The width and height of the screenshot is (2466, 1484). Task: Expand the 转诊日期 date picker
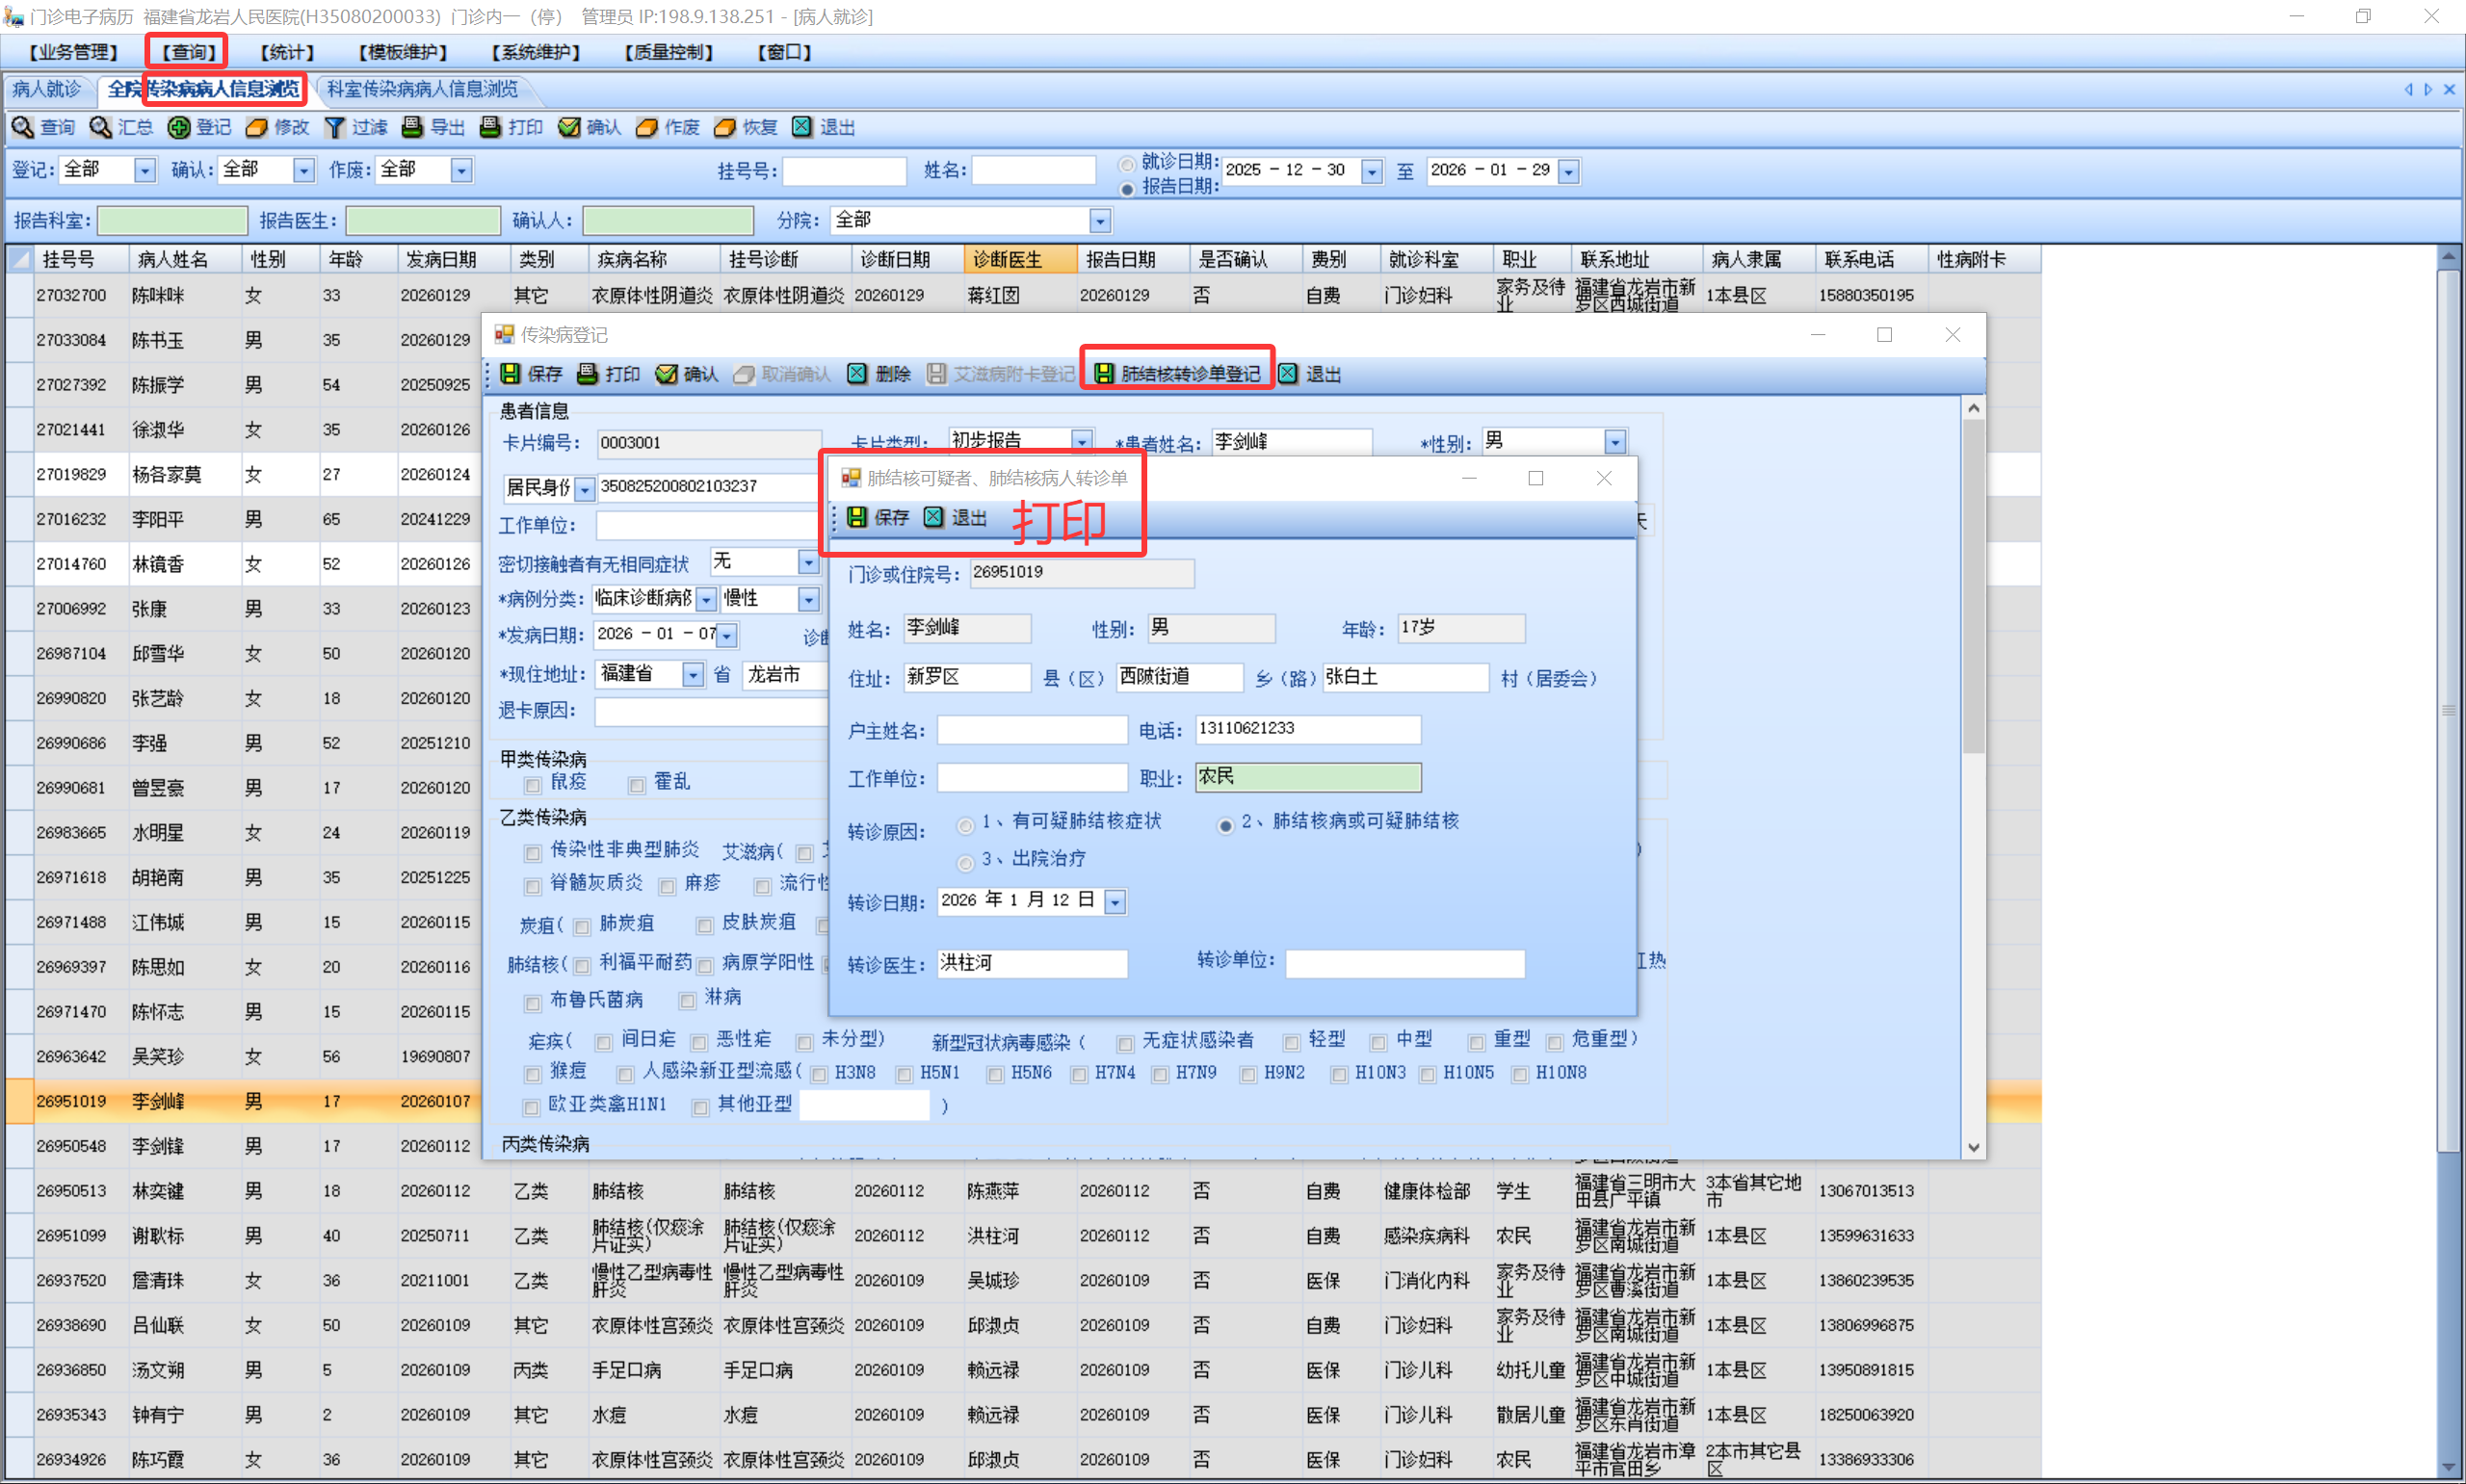(1114, 902)
